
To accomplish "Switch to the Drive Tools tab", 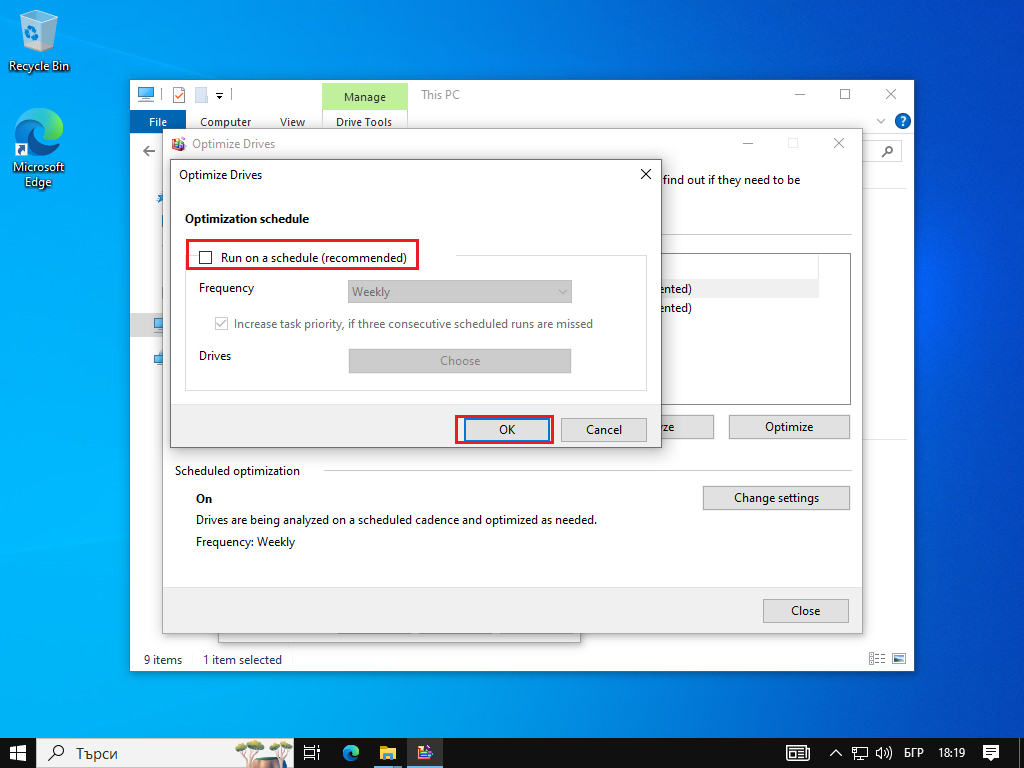I will [x=364, y=122].
